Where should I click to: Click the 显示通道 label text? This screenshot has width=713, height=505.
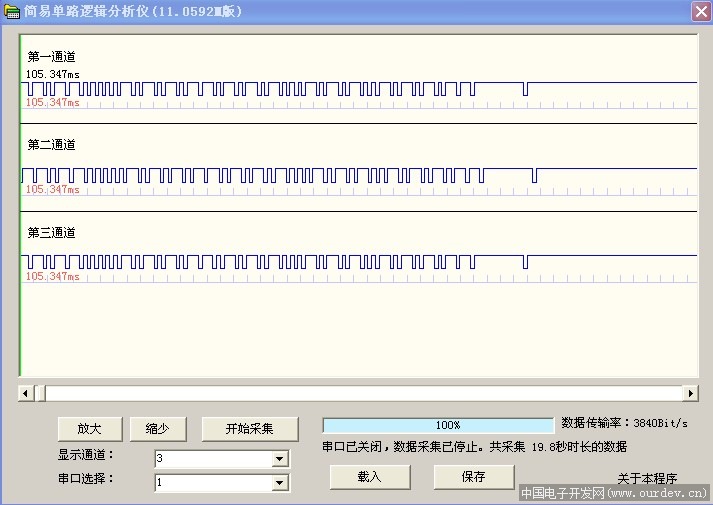[x=85, y=455]
